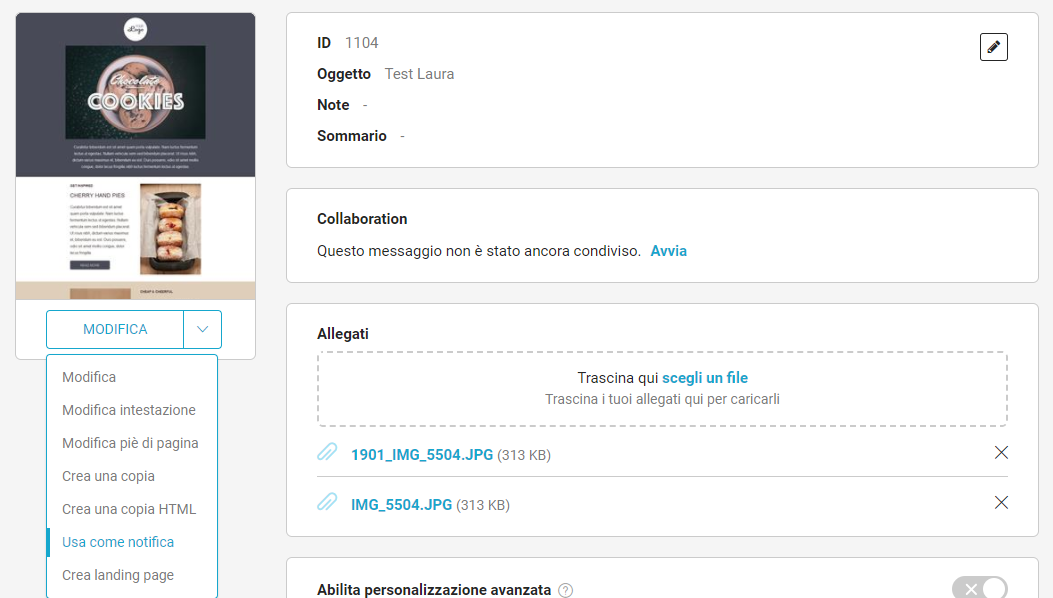Choose Modifica intestazione option
1053x598 pixels.
[x=129, y=410]
